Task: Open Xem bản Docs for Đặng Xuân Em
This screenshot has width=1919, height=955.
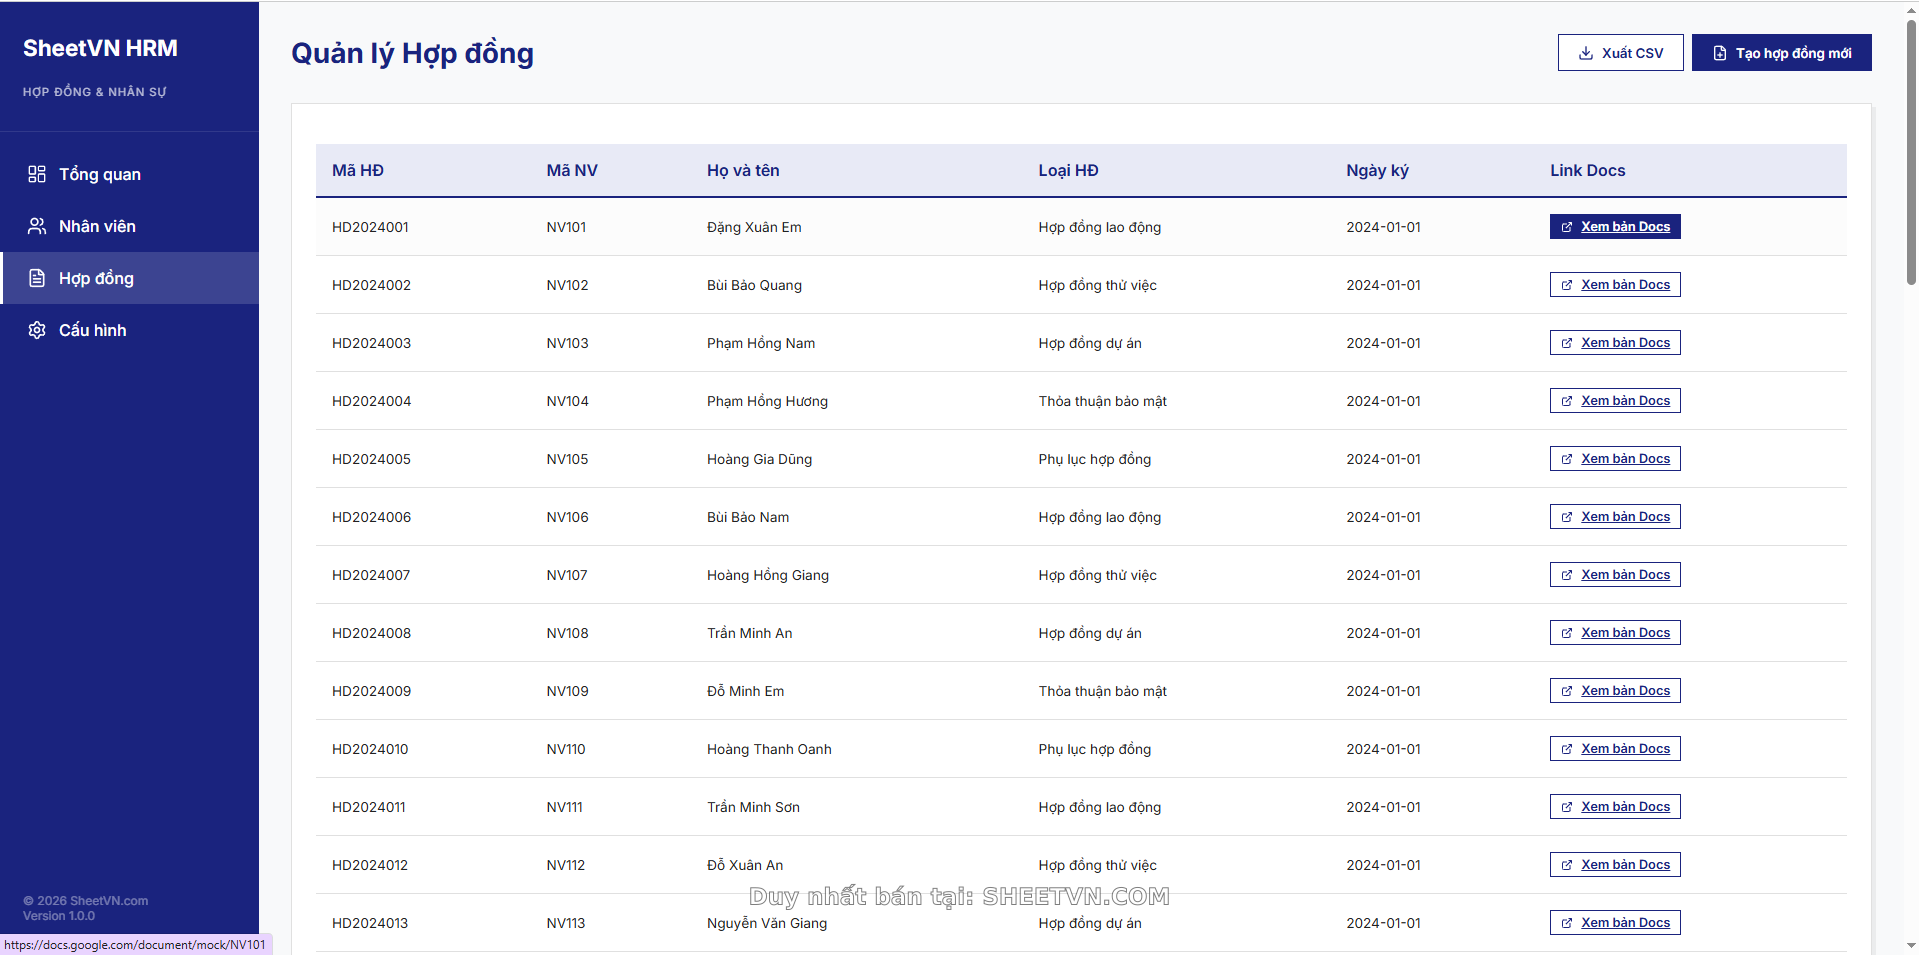Action: tap(1614, 226)
